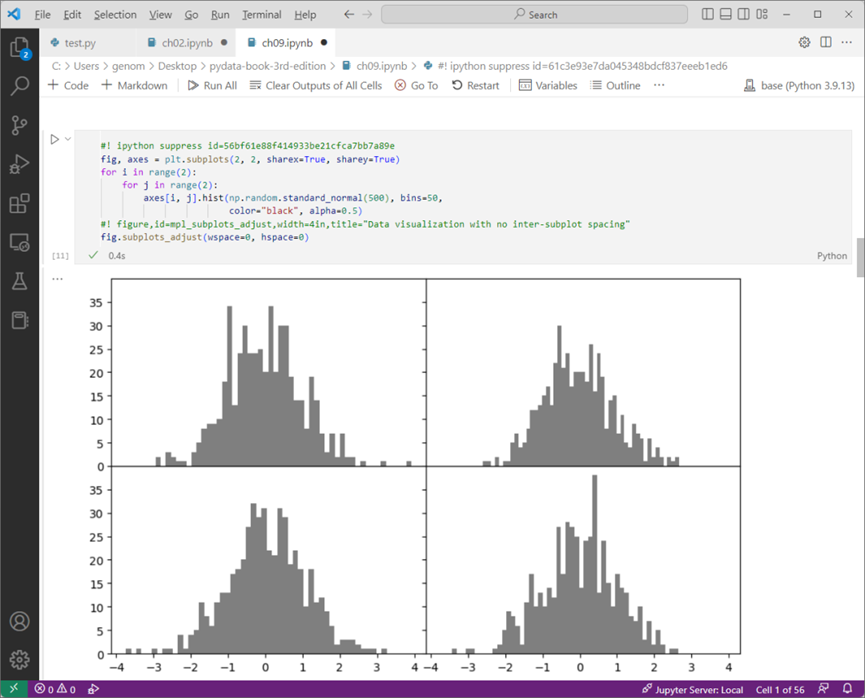The width and height of the screenshot is (865, 698).
Task: Toggle the Primary Side Bar visibility
Action: pos(708,14)
